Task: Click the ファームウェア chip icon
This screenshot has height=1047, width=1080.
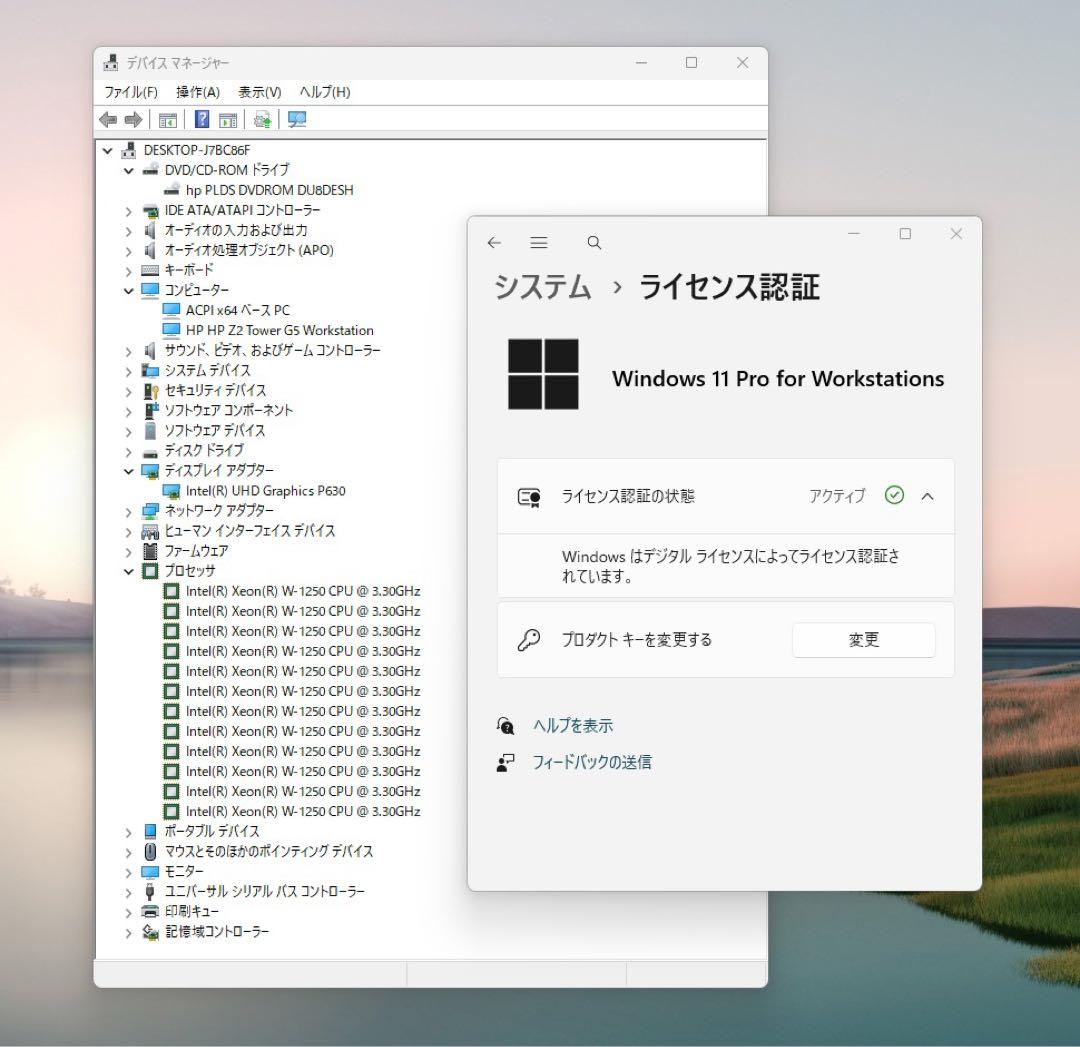Action: [x=149, y=551]
